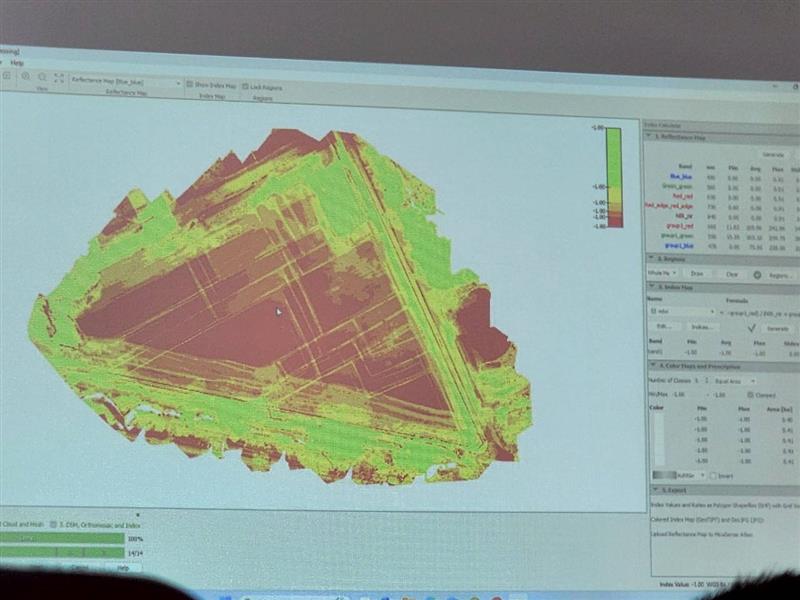This screenshot has width=800, height=600.
Task: Open the Help menu
Action: tap(17, 62)
